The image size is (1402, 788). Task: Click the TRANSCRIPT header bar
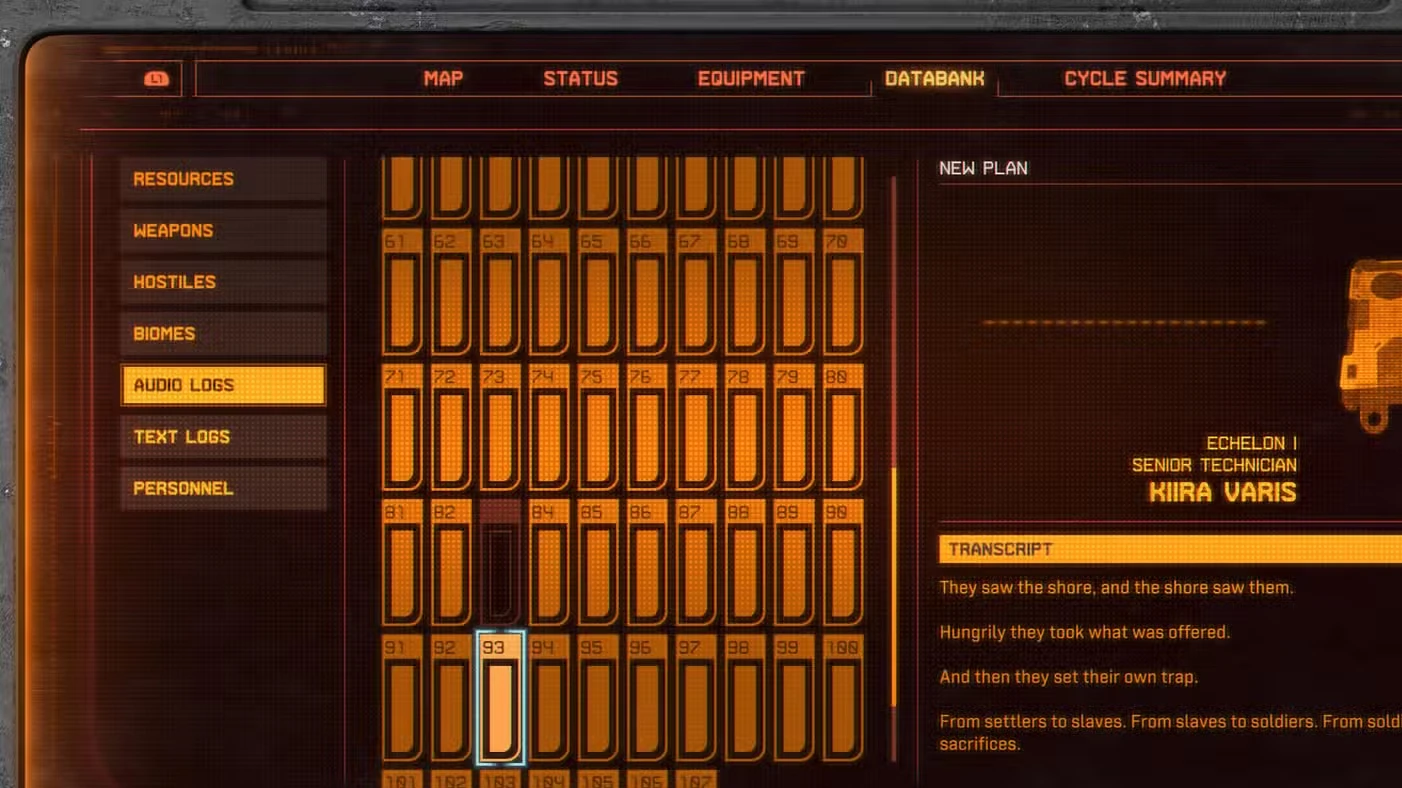pos(1170,549)
